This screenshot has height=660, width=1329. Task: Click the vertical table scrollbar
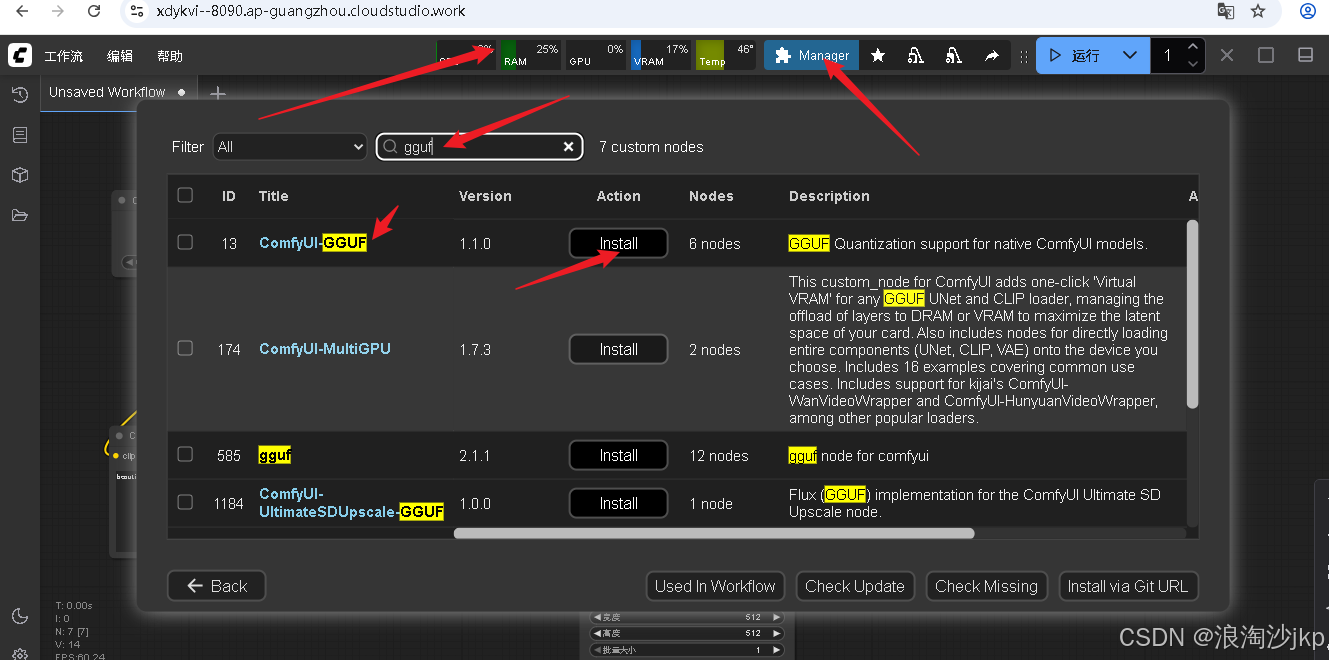pyautogui.click(x=1192, y=315)
